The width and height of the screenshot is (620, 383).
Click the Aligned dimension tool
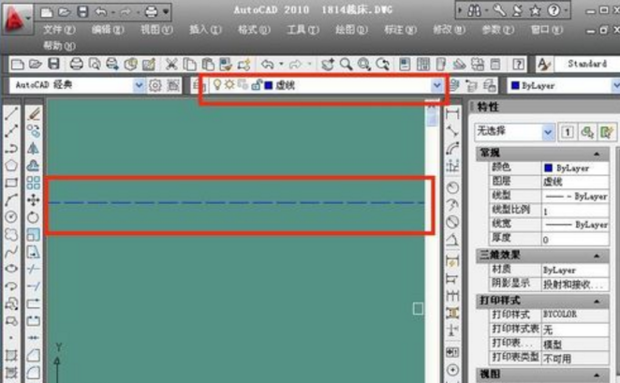click(x=453, y=131)
